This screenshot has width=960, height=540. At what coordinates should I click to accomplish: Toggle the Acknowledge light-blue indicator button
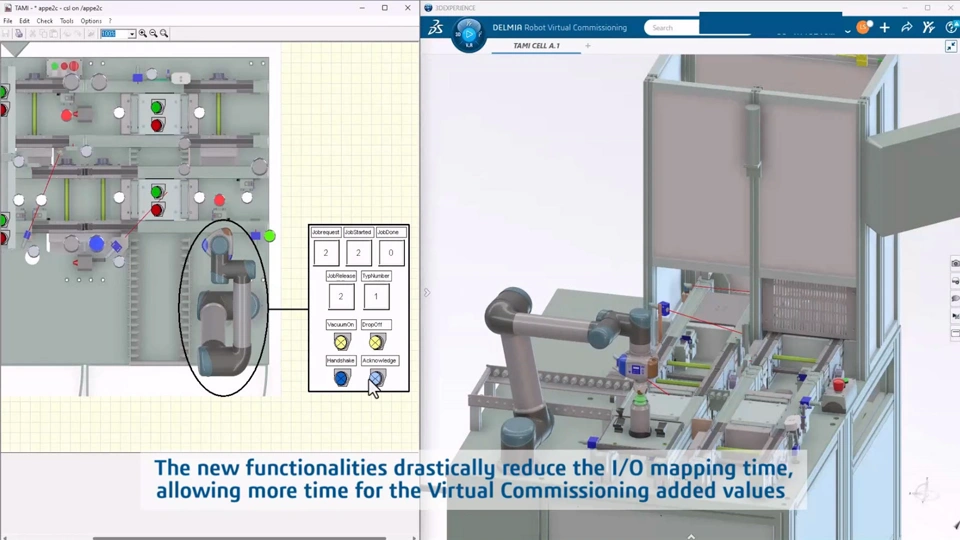[377, 378]
